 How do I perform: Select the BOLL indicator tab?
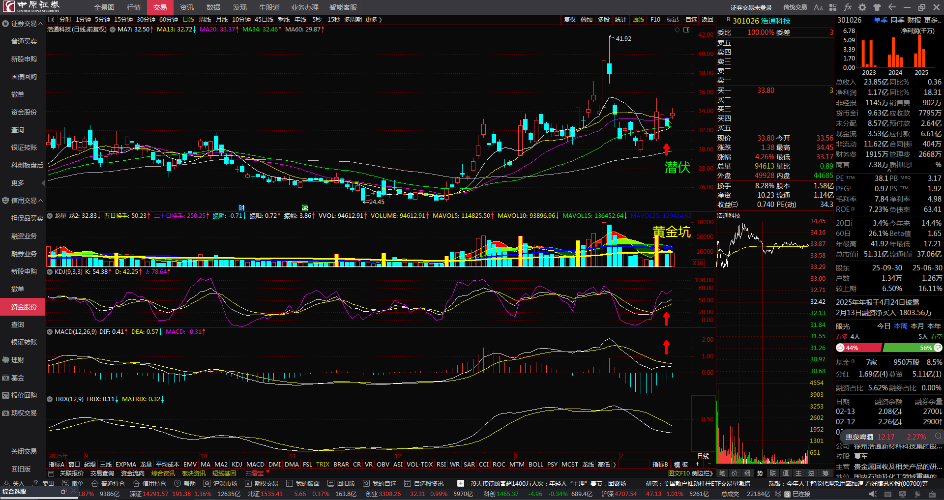pos(535,465)
